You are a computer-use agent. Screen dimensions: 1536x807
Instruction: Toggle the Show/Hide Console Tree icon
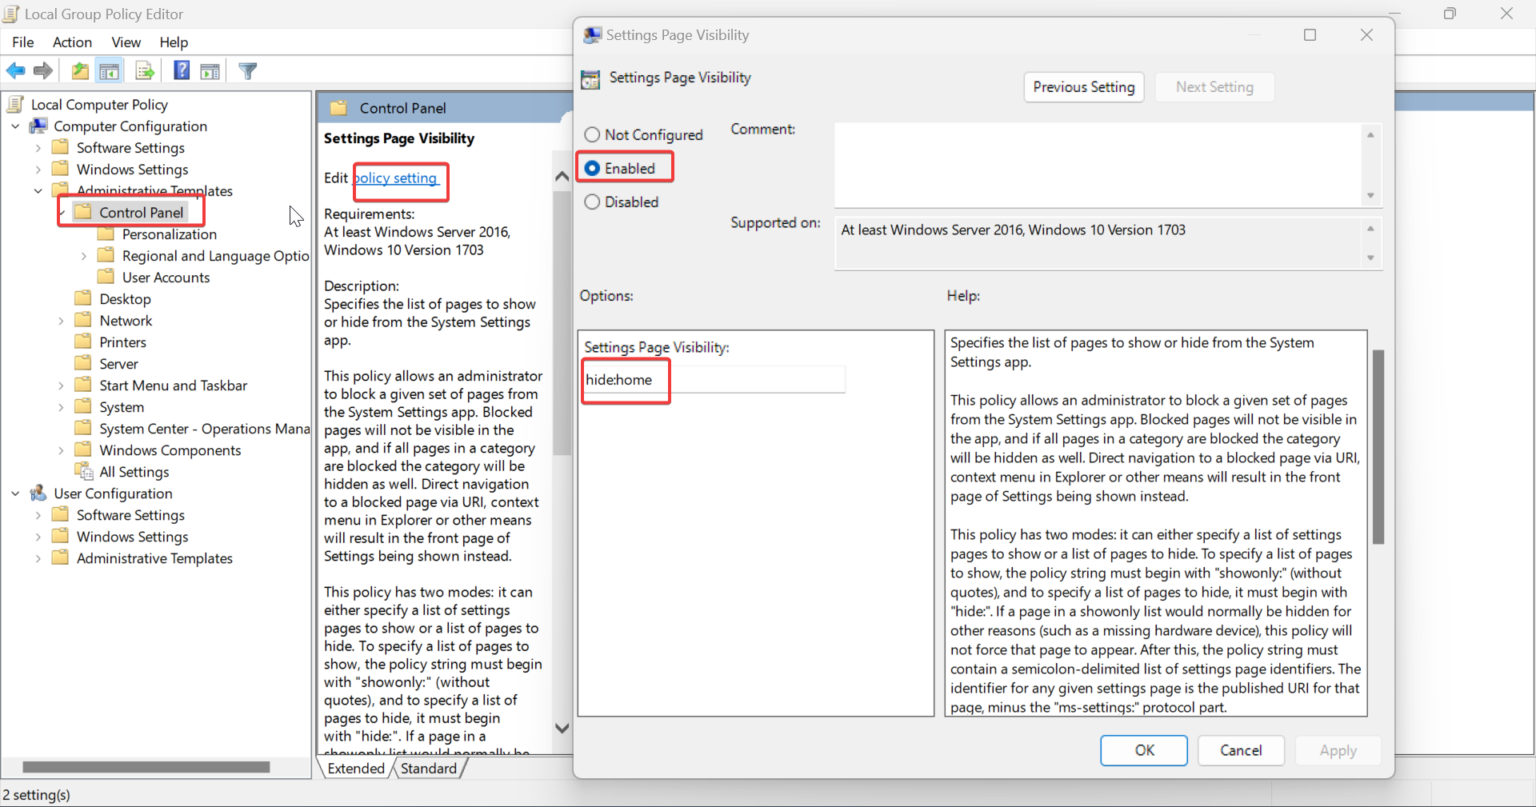[x=109, y=70]
